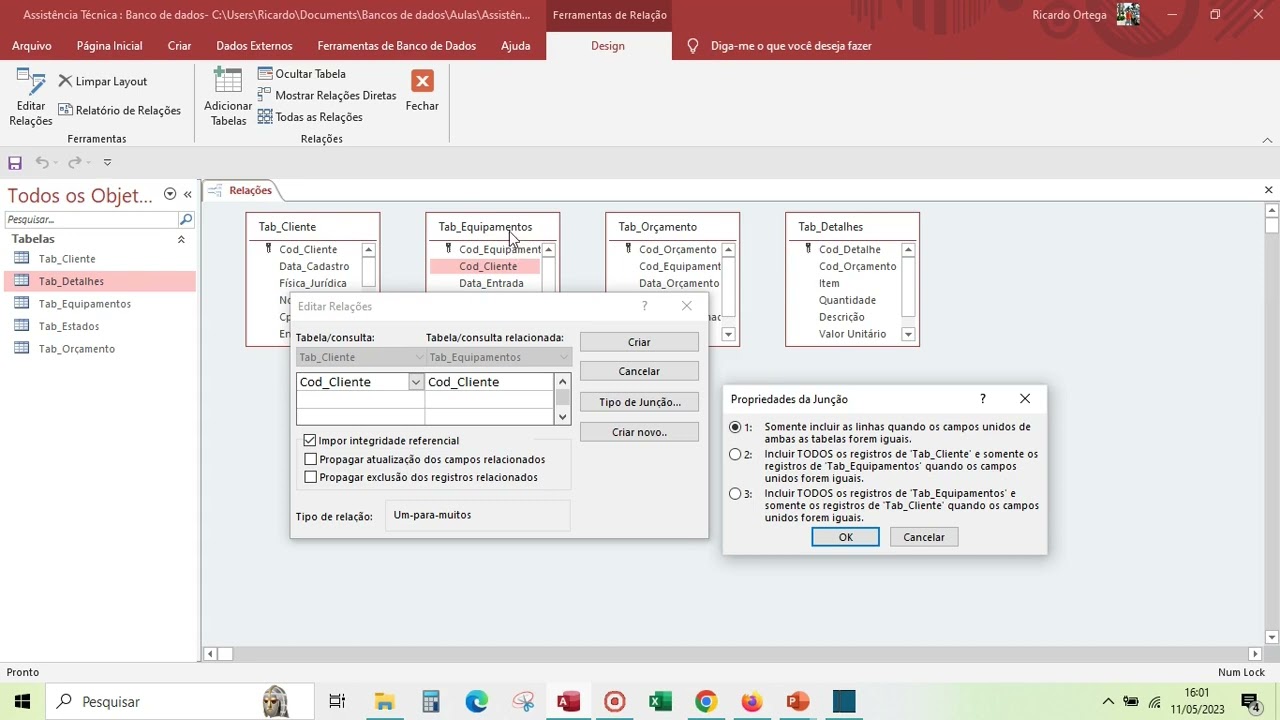Click down scroll arrow in Tab_Detalhes box
1280x720 pixels.
point(908,334)
